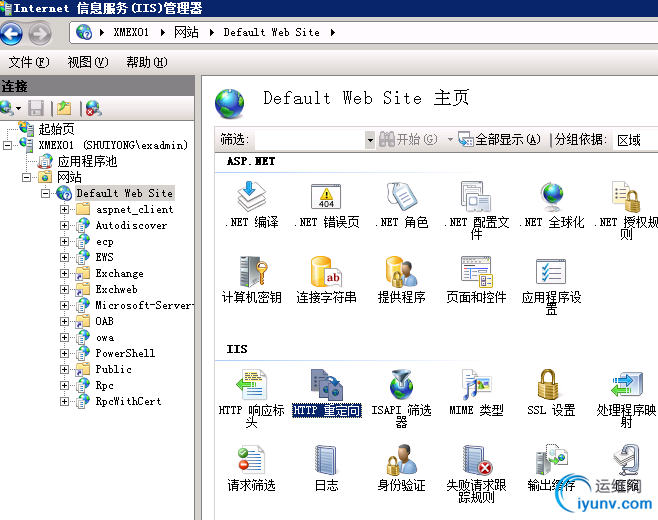Click XMEX01 in the address breadcrumb
This screenshot has height=520, width=658.
coord(131,32)
